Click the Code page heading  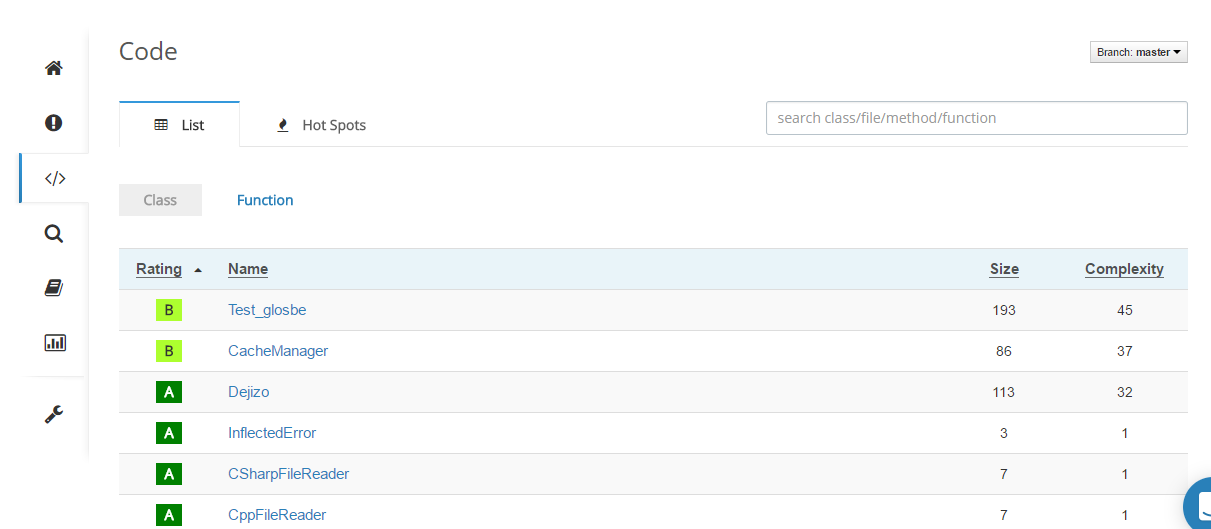click(148, 51)
